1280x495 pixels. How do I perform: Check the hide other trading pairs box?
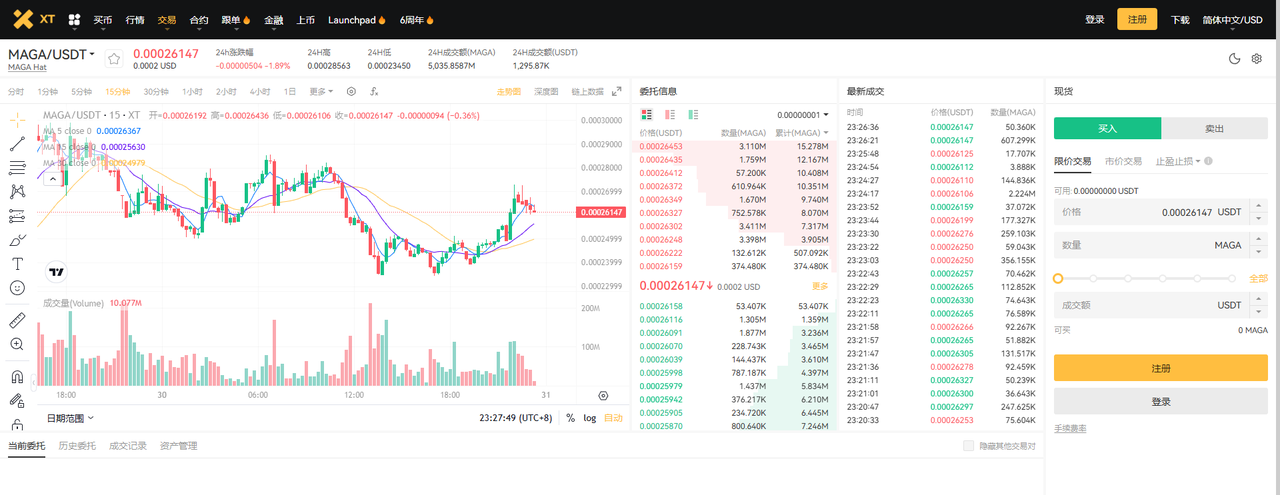[x=967, y=446]
